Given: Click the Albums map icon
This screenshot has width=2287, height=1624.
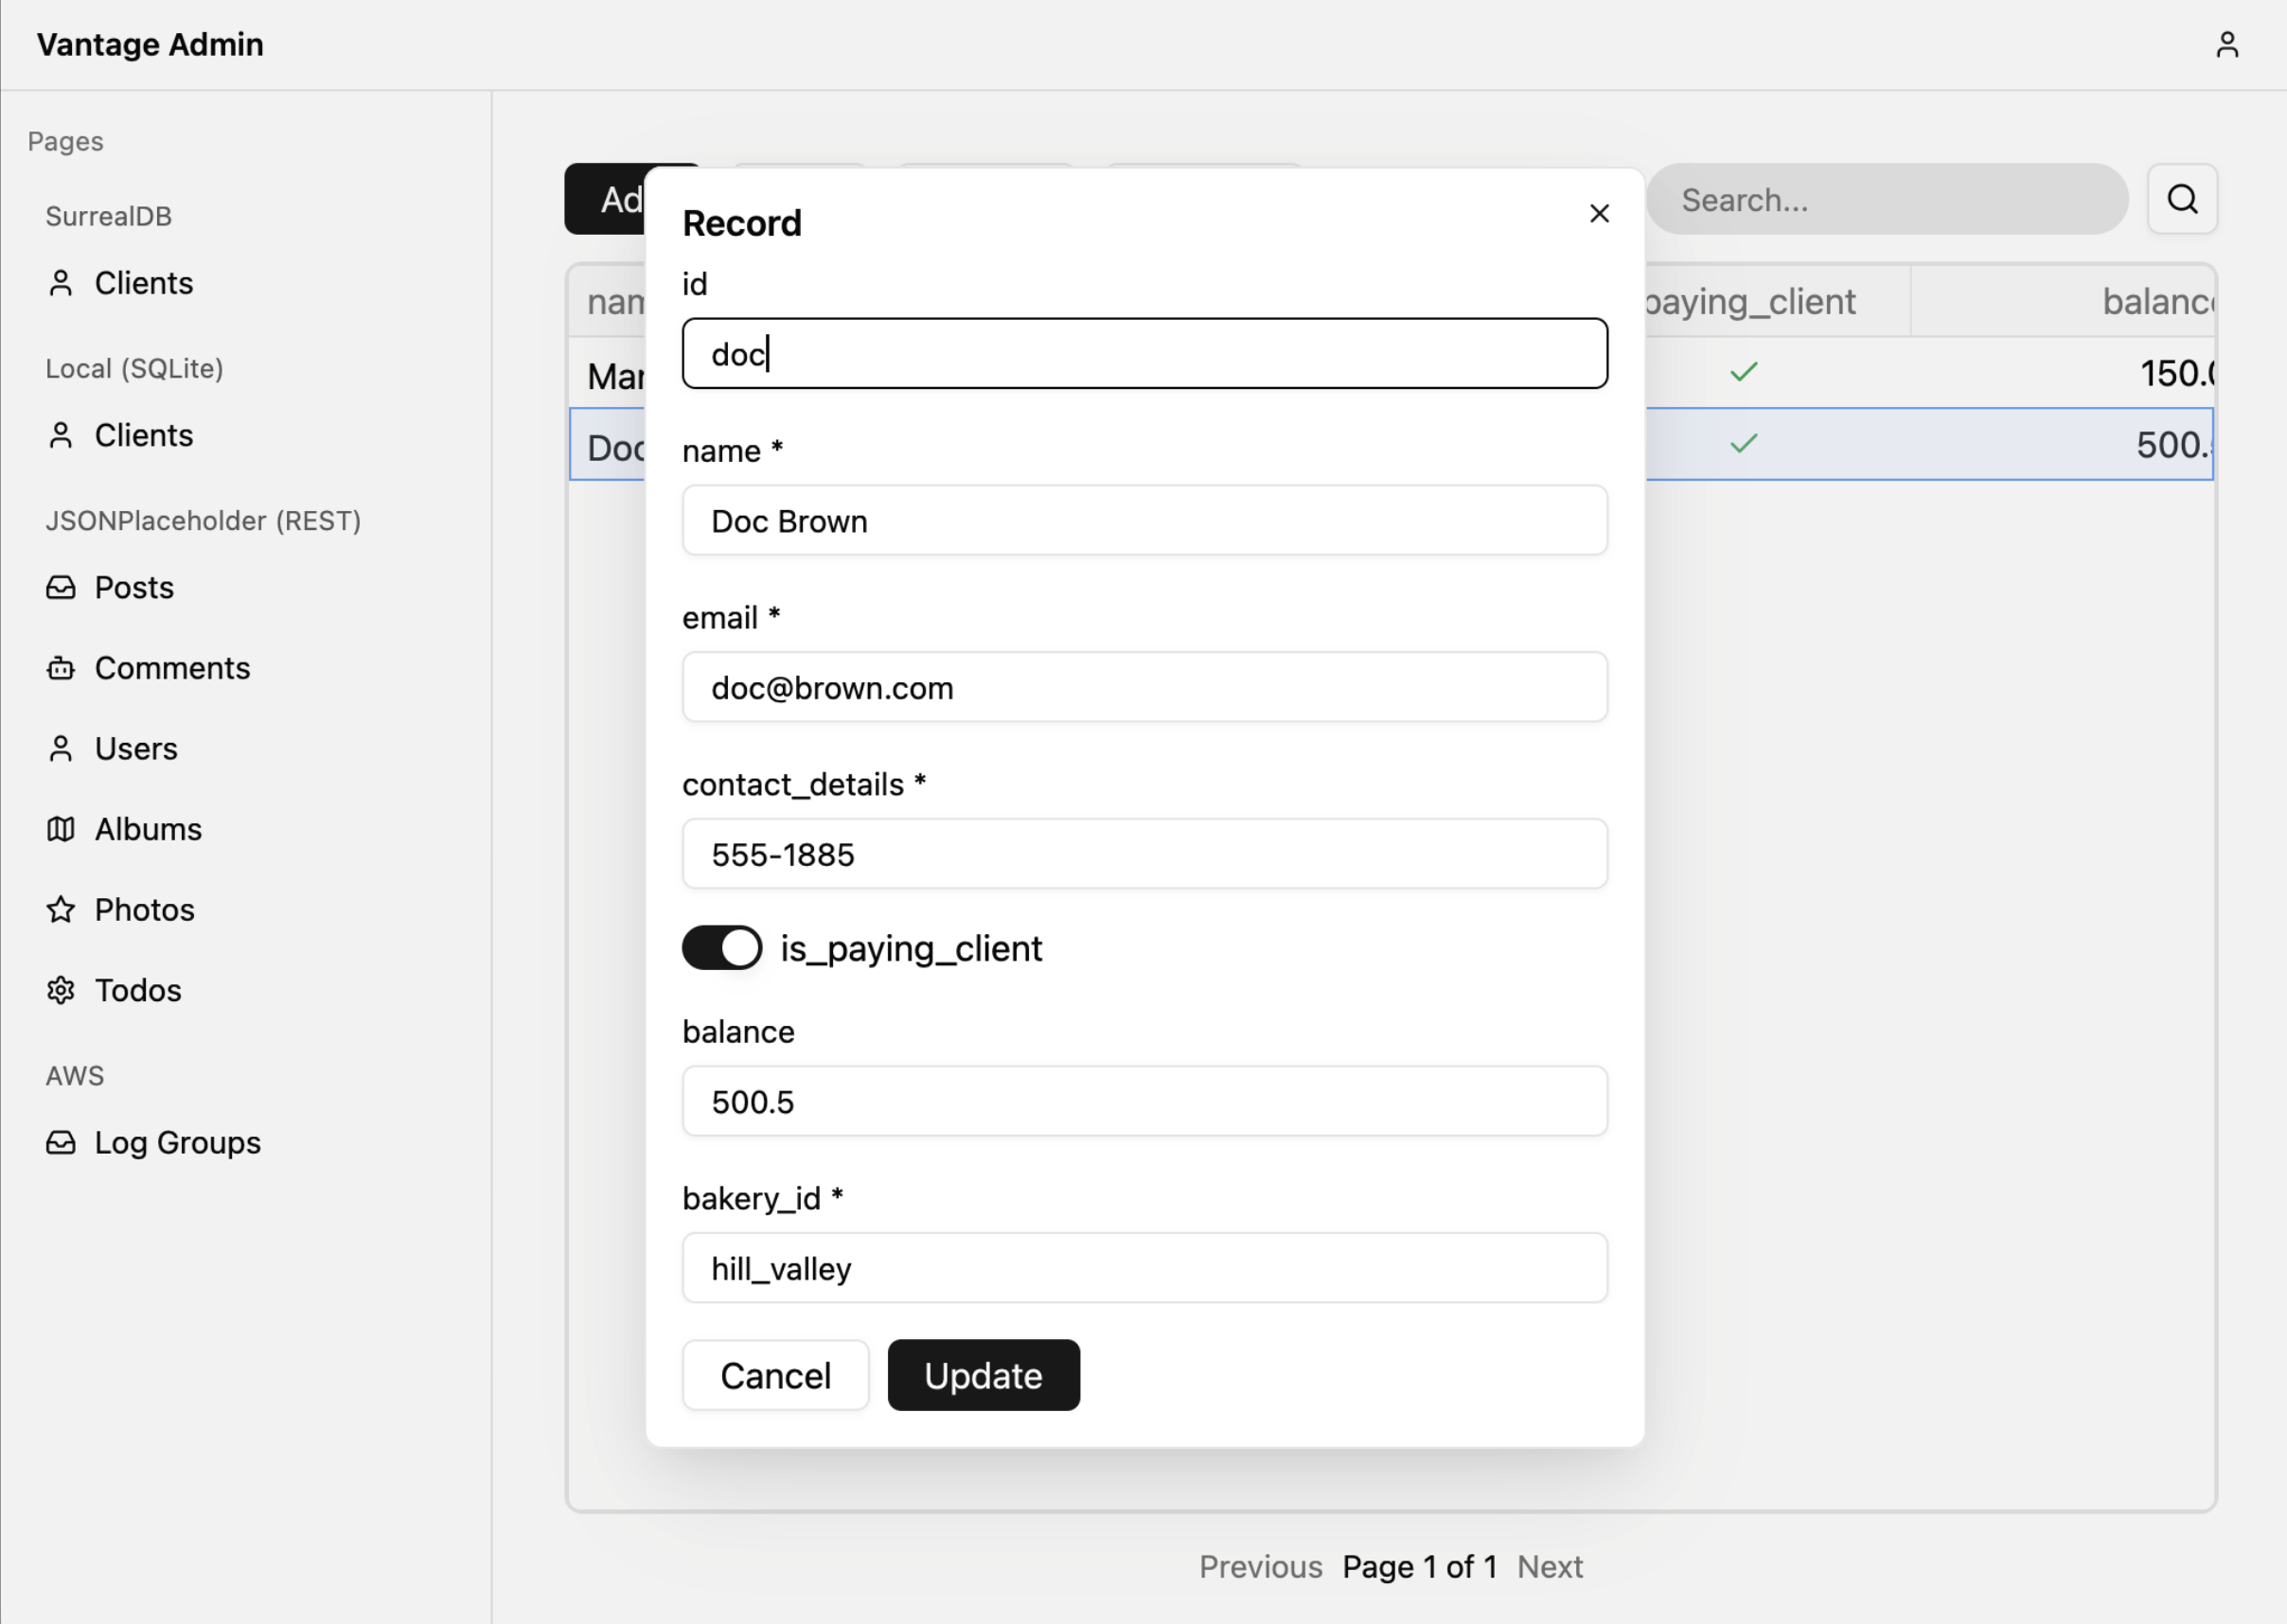Looking at the screenshot, I should [x=61, y=829].
